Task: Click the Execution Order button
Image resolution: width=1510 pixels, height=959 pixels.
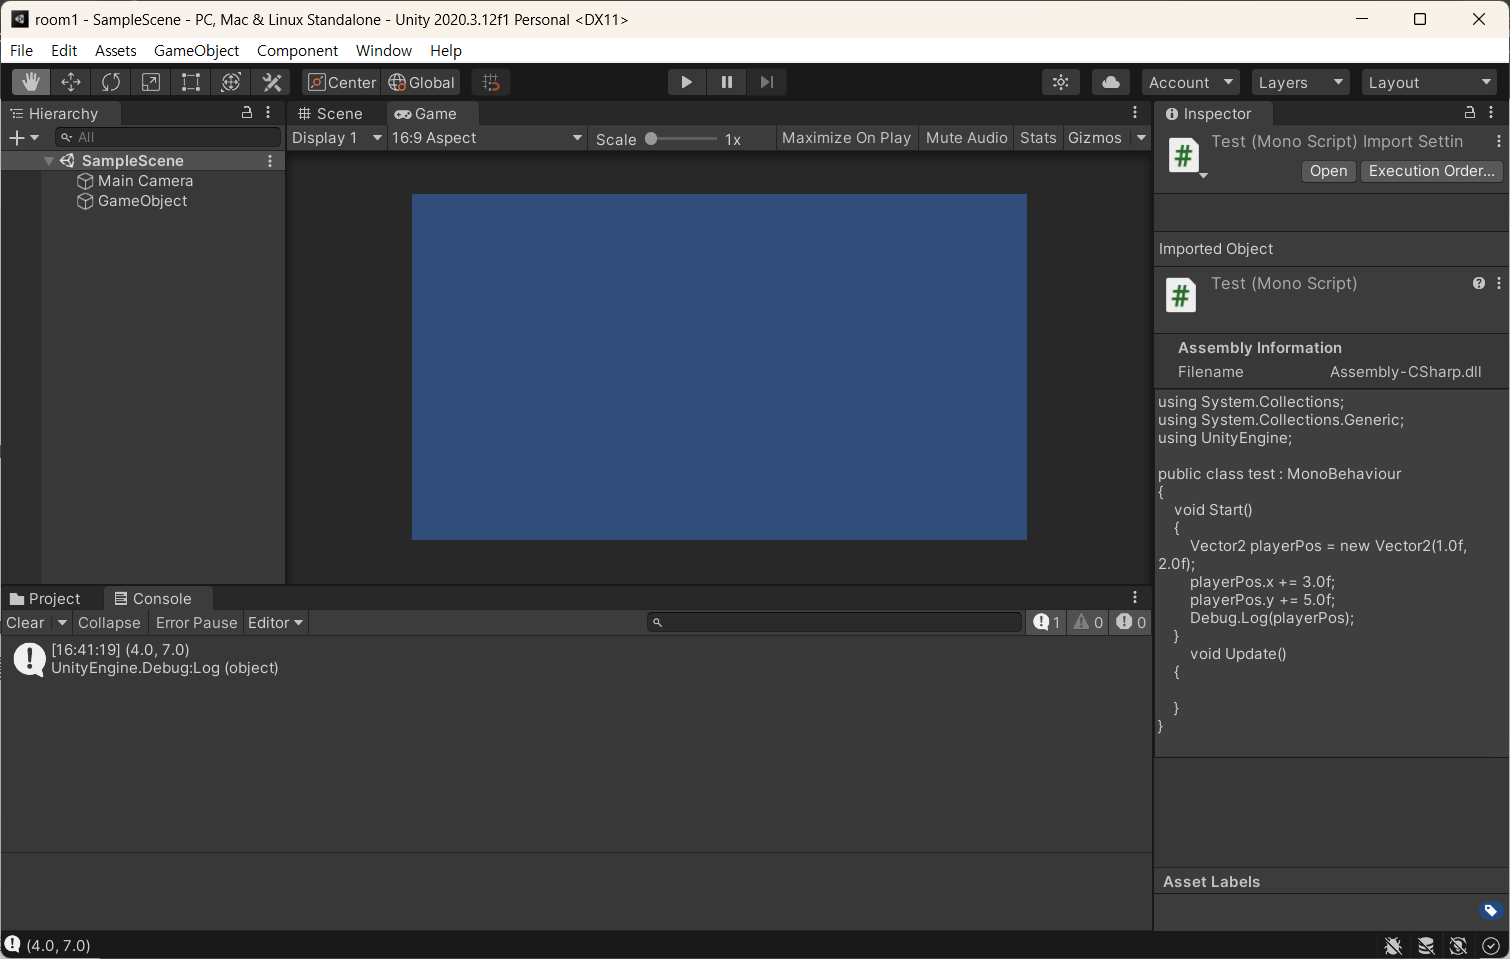Action: point(1431,171)
